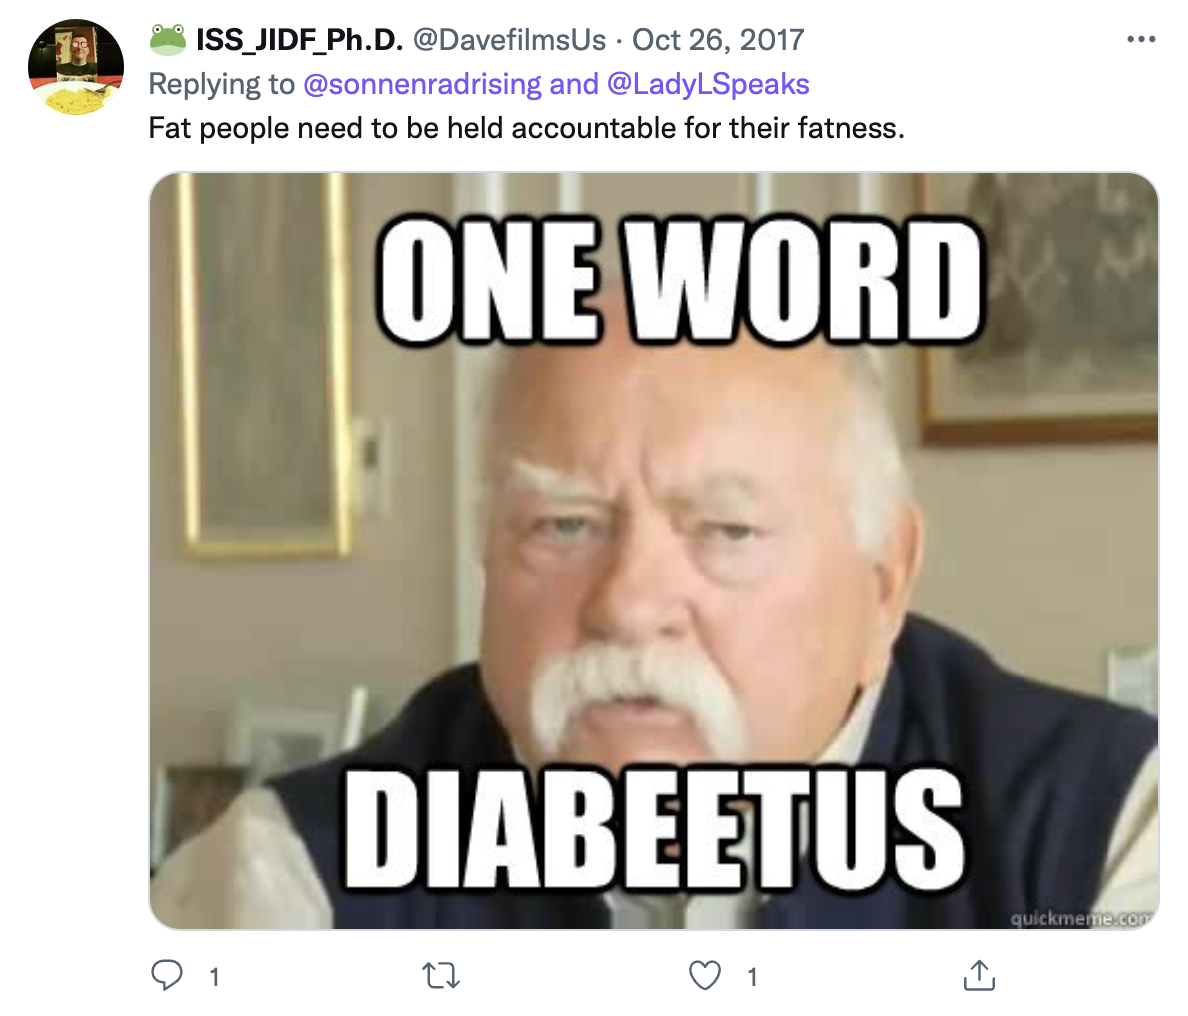Open the @sonnenradrising mention
This screenshot has width=1188, height=1016.
(x=422, y=84)
